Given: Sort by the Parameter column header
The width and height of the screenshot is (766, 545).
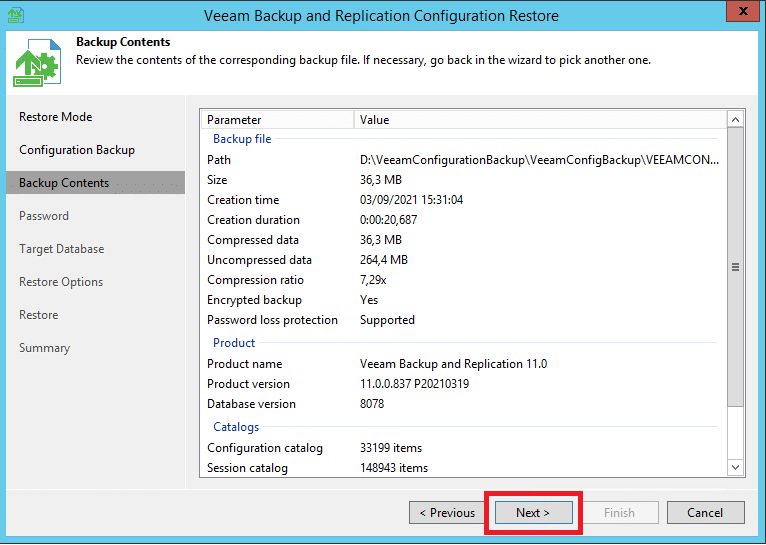Looking at the screenshot, I should (277, 120).
